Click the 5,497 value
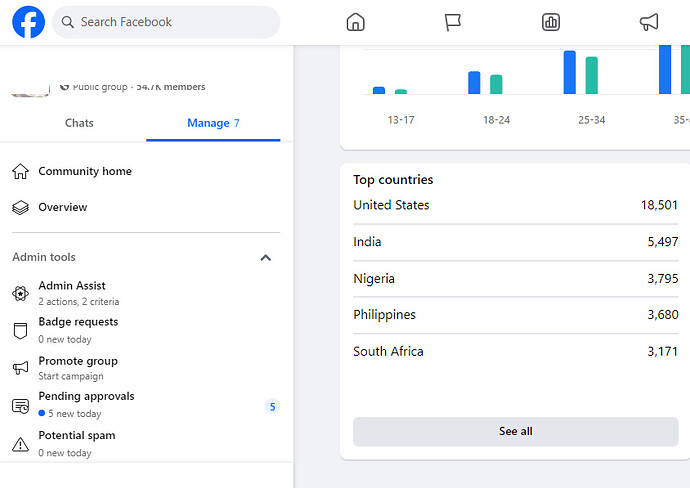690x488 pixels. pos(663,242)
